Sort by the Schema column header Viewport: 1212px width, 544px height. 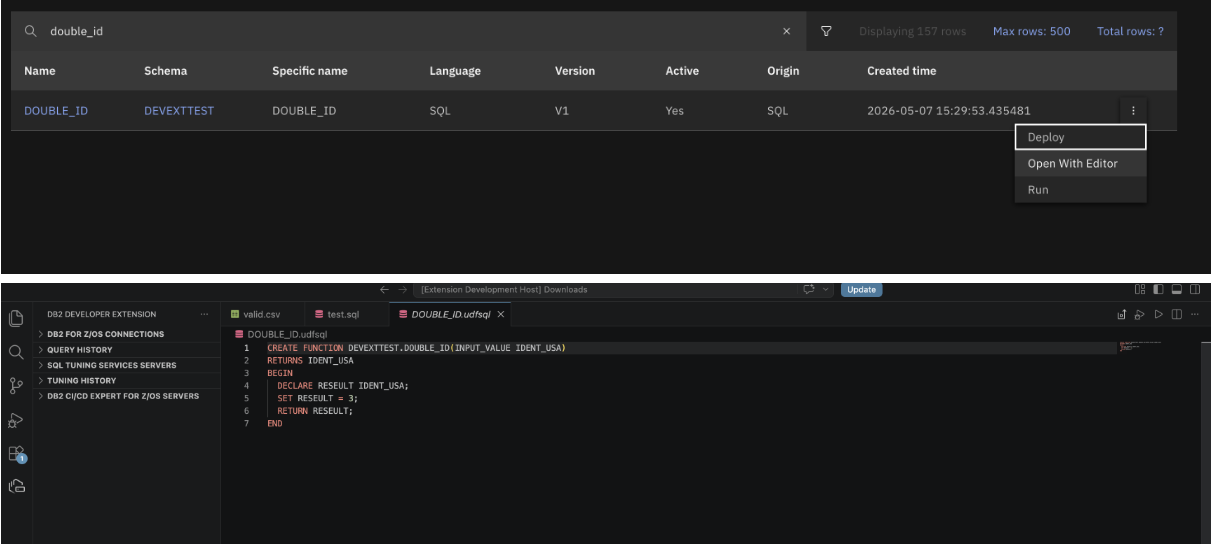pos(166,72)
